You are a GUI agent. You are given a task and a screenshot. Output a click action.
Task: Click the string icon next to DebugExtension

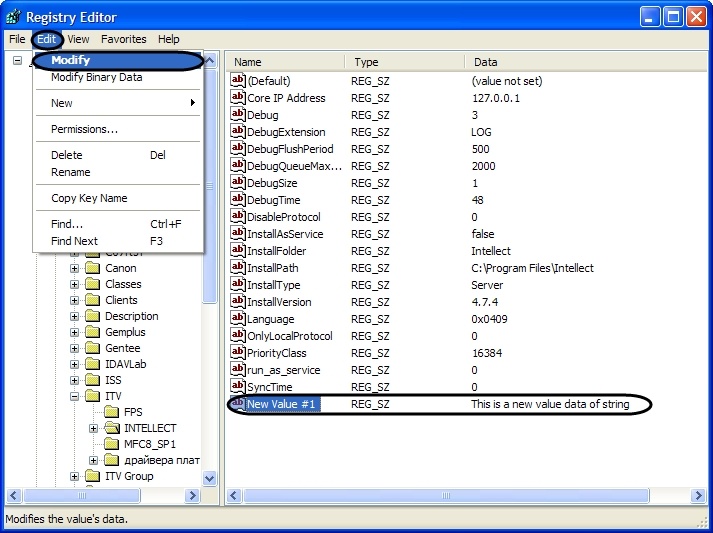point(238,132)
